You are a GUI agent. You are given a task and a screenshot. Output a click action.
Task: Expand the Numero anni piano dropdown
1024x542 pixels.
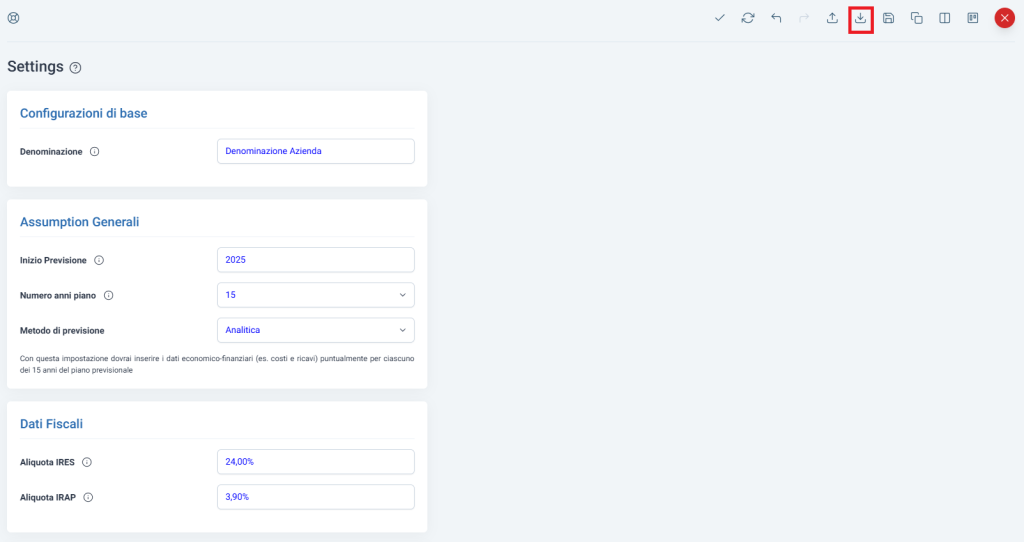coord(315,295)
